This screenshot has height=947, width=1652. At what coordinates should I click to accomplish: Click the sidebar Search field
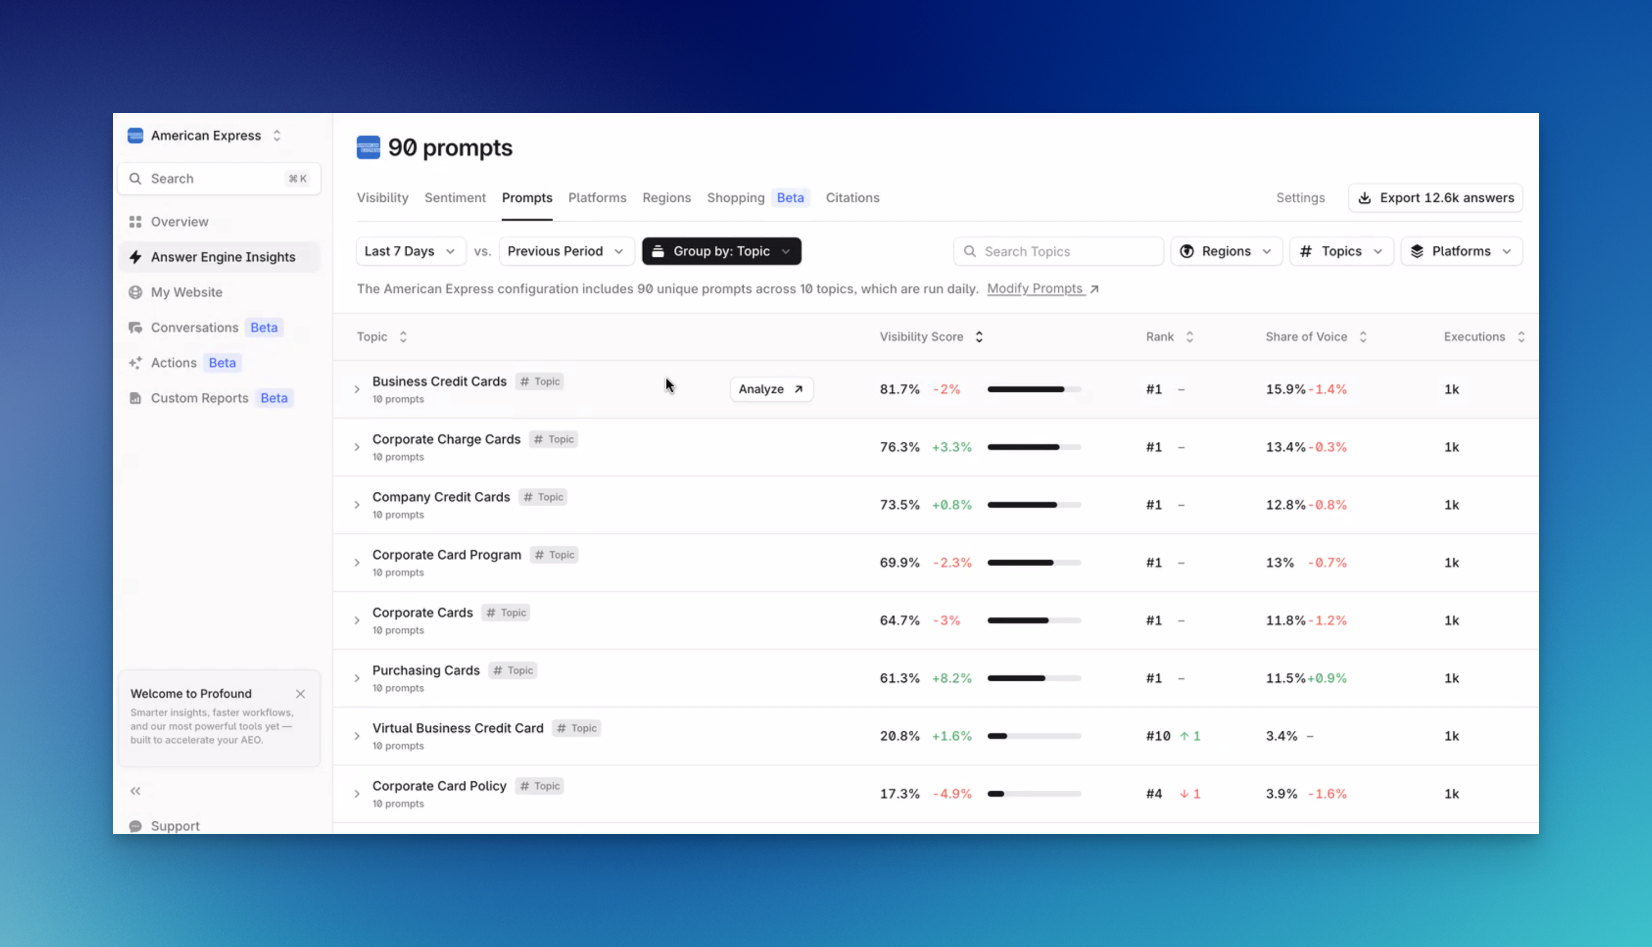tap(219, 179)
